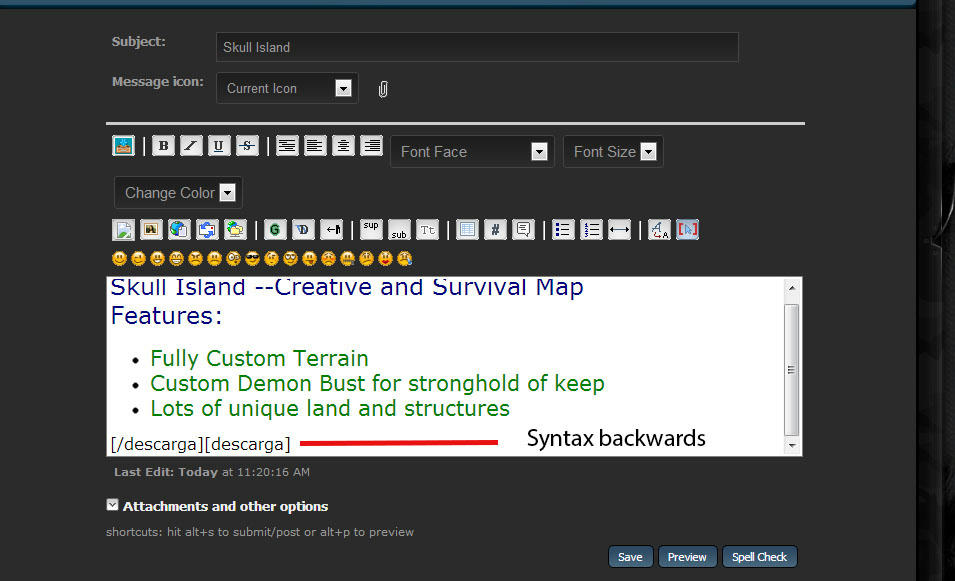Insert email link icon
Viewport: 955px width, 581px height.
click(207, 230)
